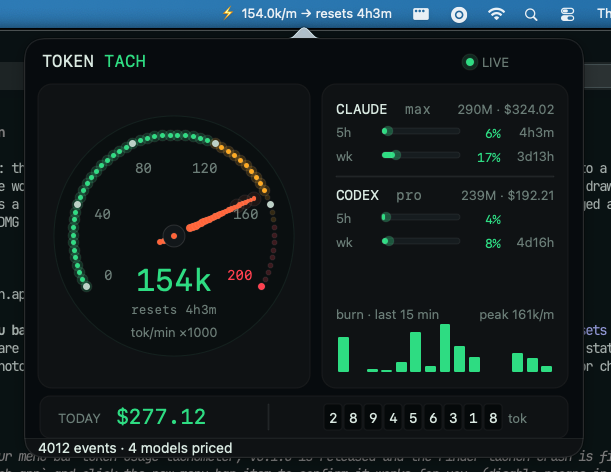Click Claude total '290M · $324.02'
Screen dimensions: 611x472
pos(506,110)
